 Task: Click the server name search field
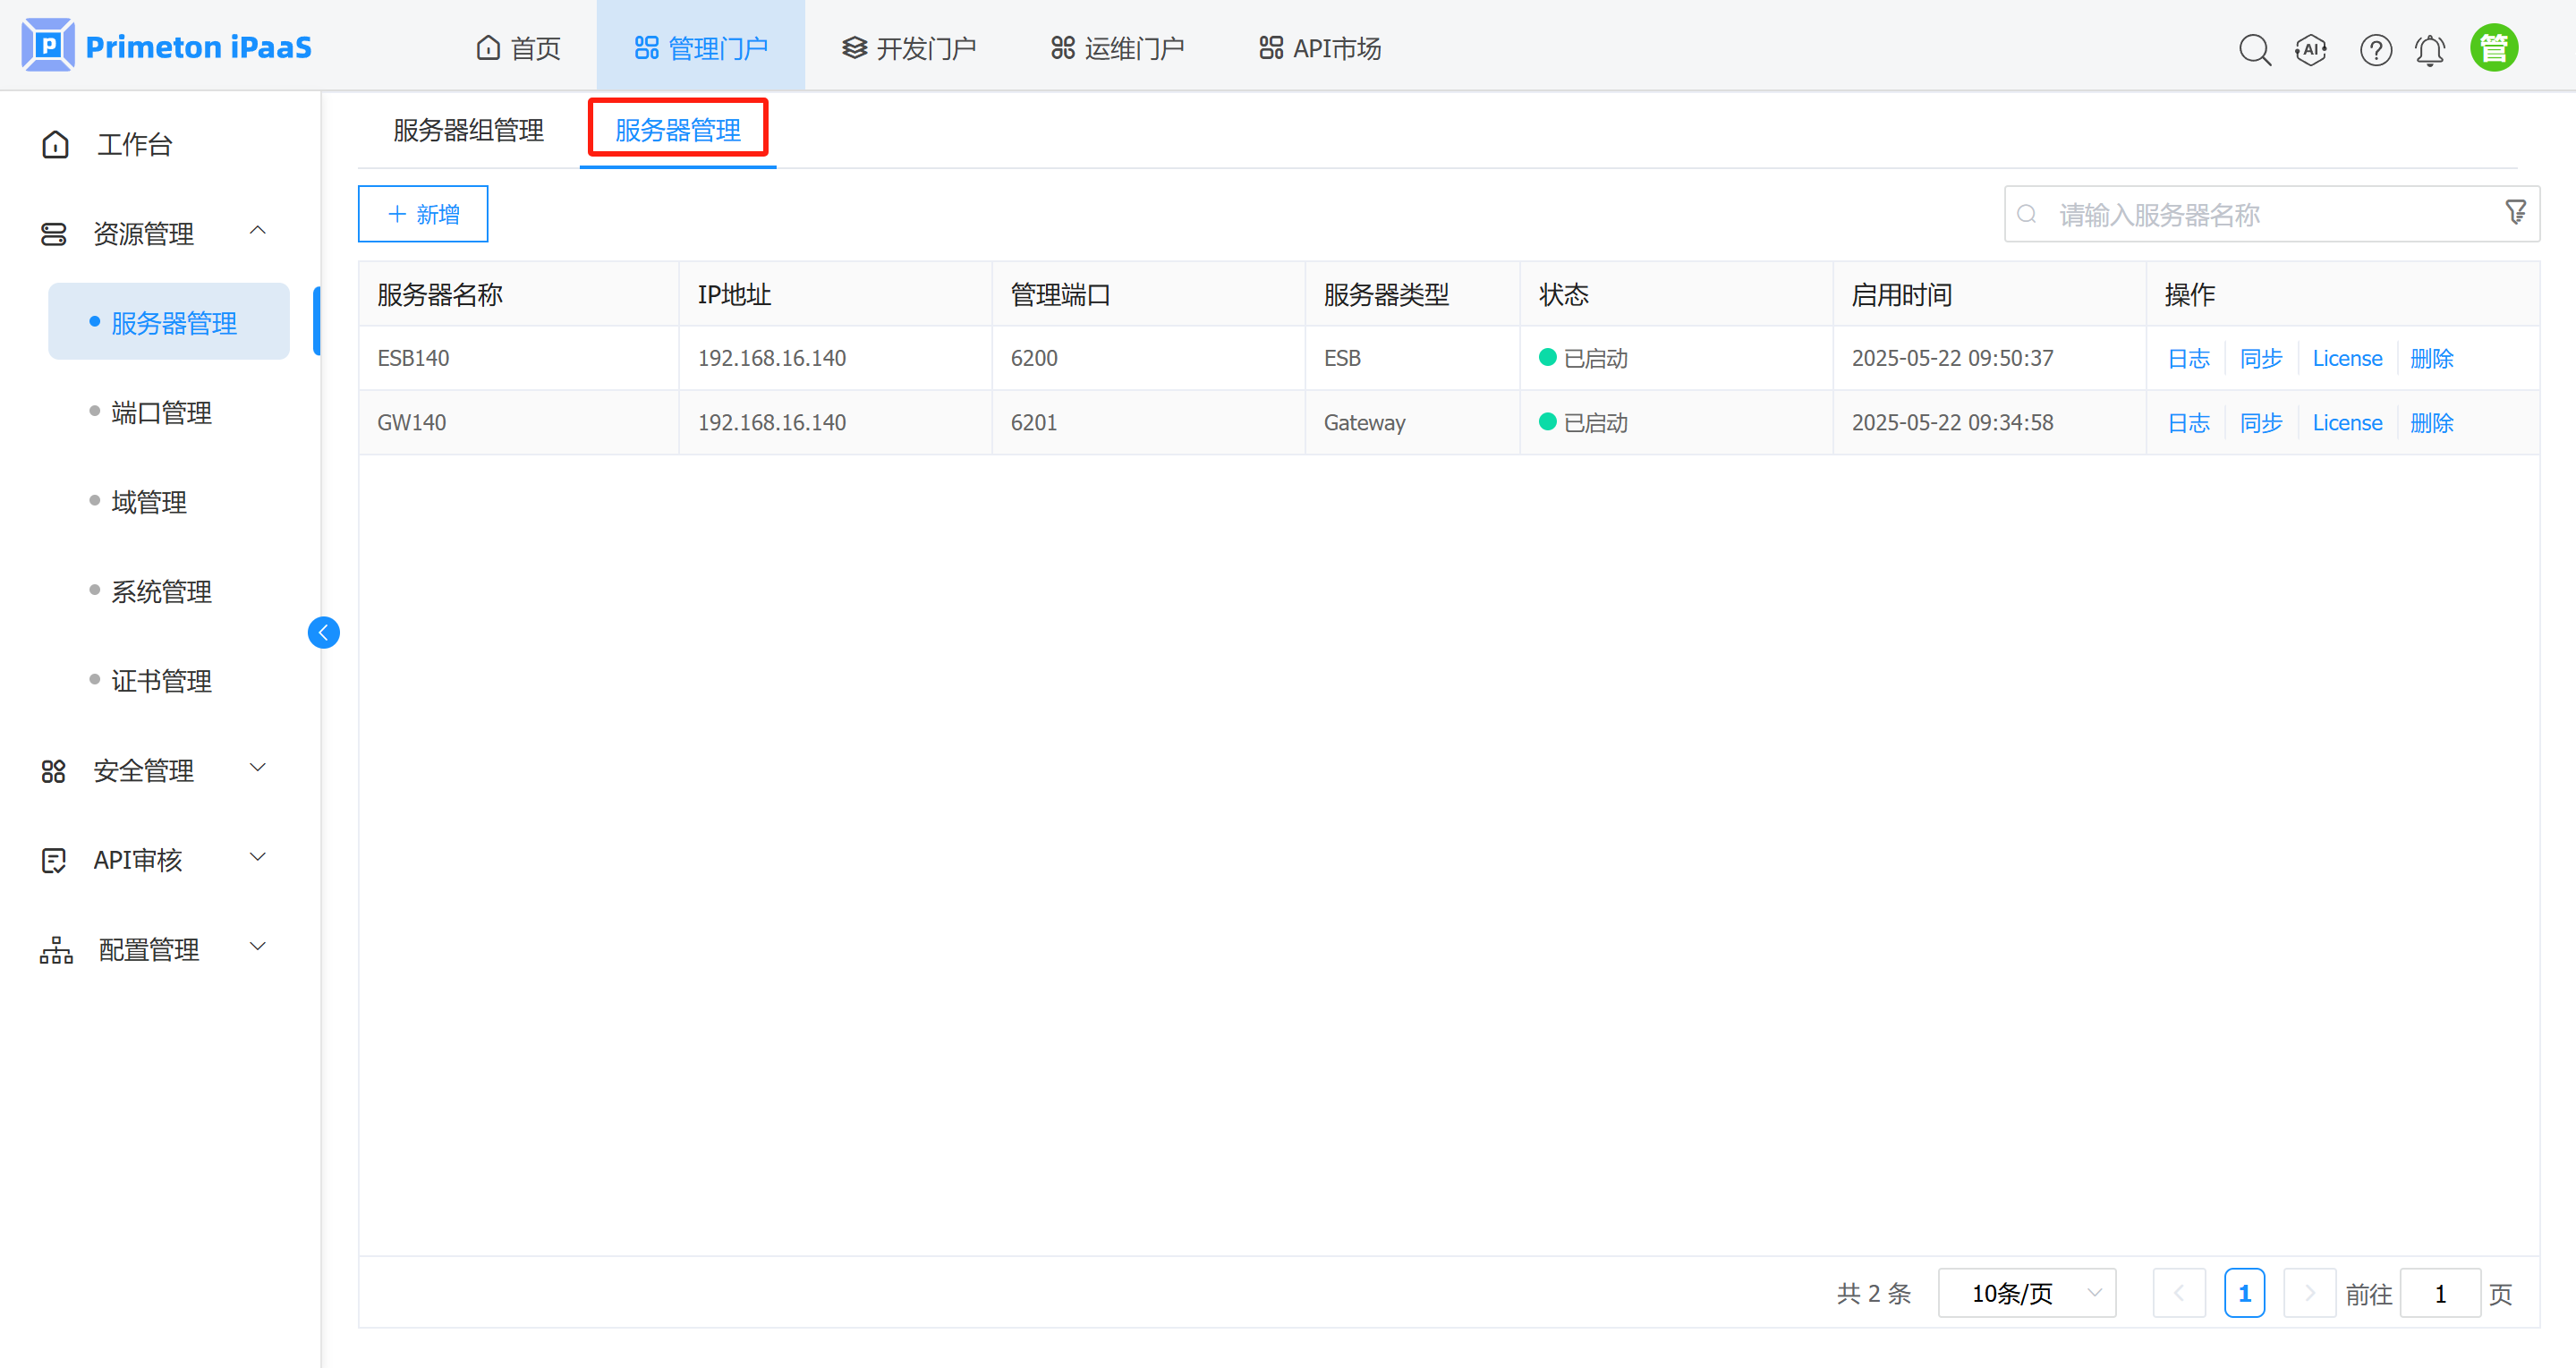2200,213
